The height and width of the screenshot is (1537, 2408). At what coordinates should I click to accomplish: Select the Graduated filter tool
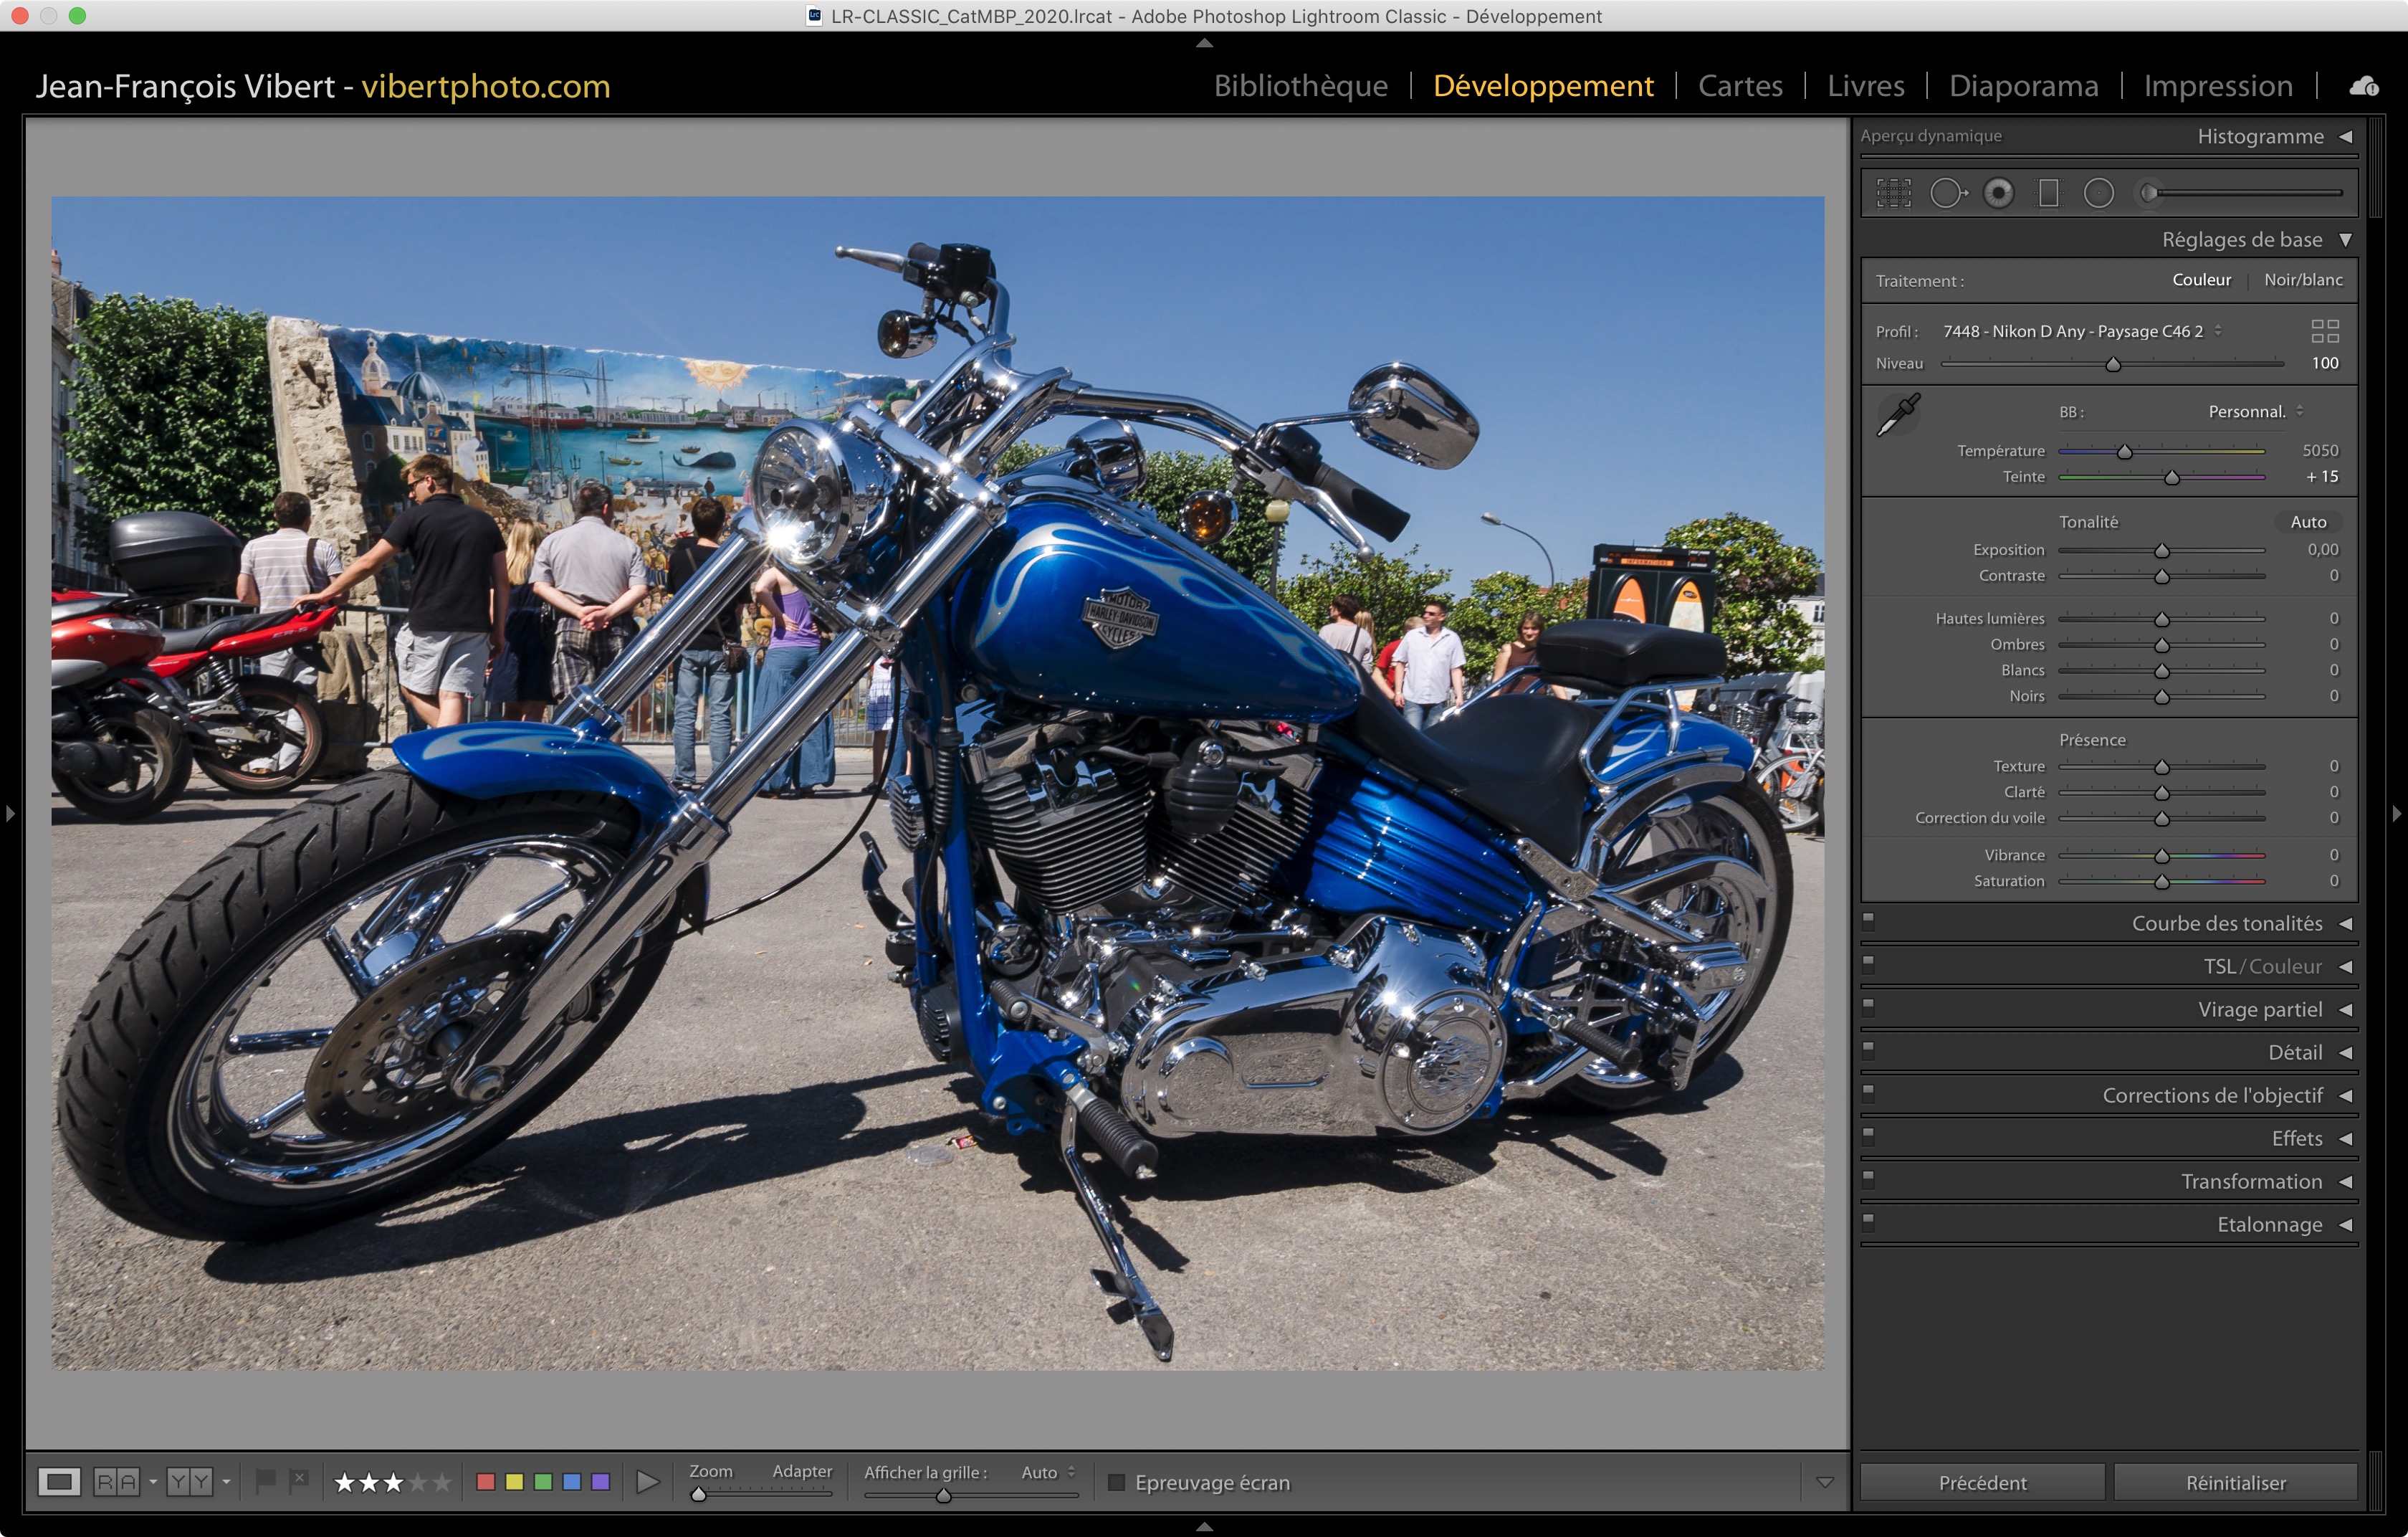[2048, 193]
